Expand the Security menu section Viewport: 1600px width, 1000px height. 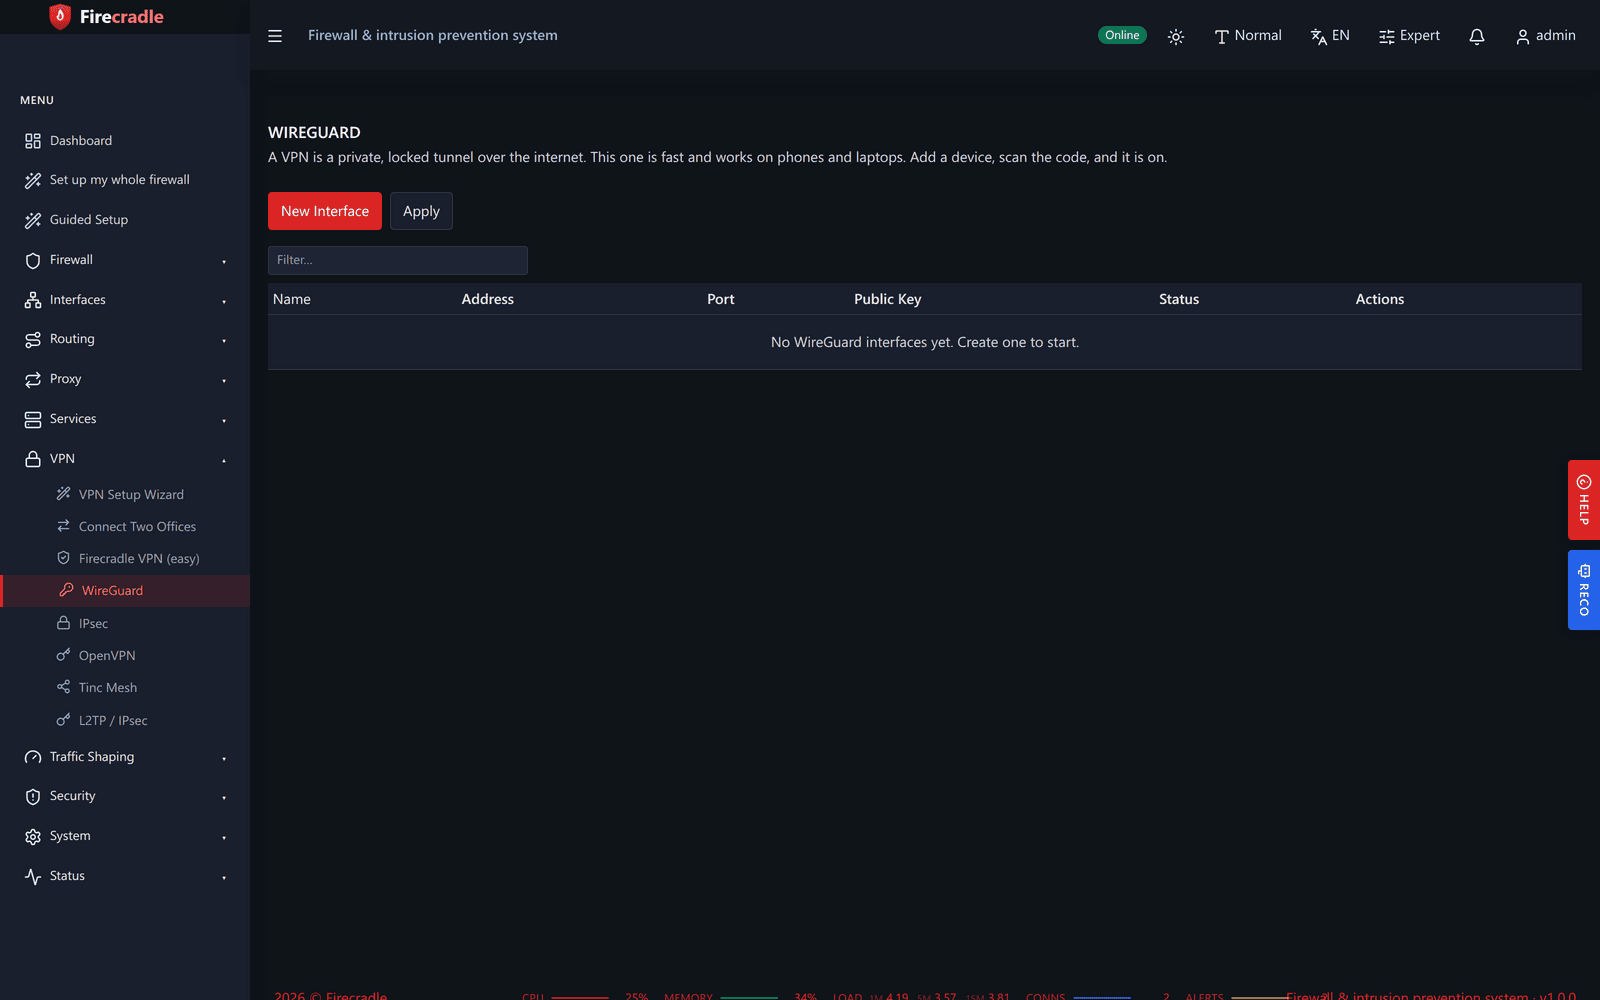(125, 796)
